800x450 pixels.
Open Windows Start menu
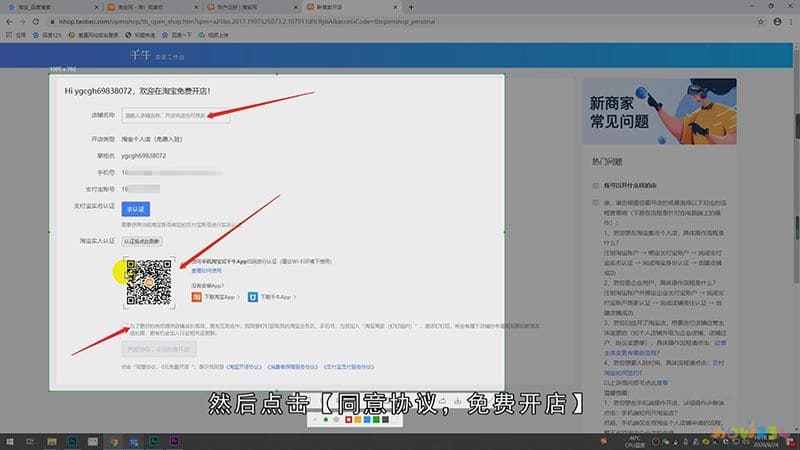(10, 441)
